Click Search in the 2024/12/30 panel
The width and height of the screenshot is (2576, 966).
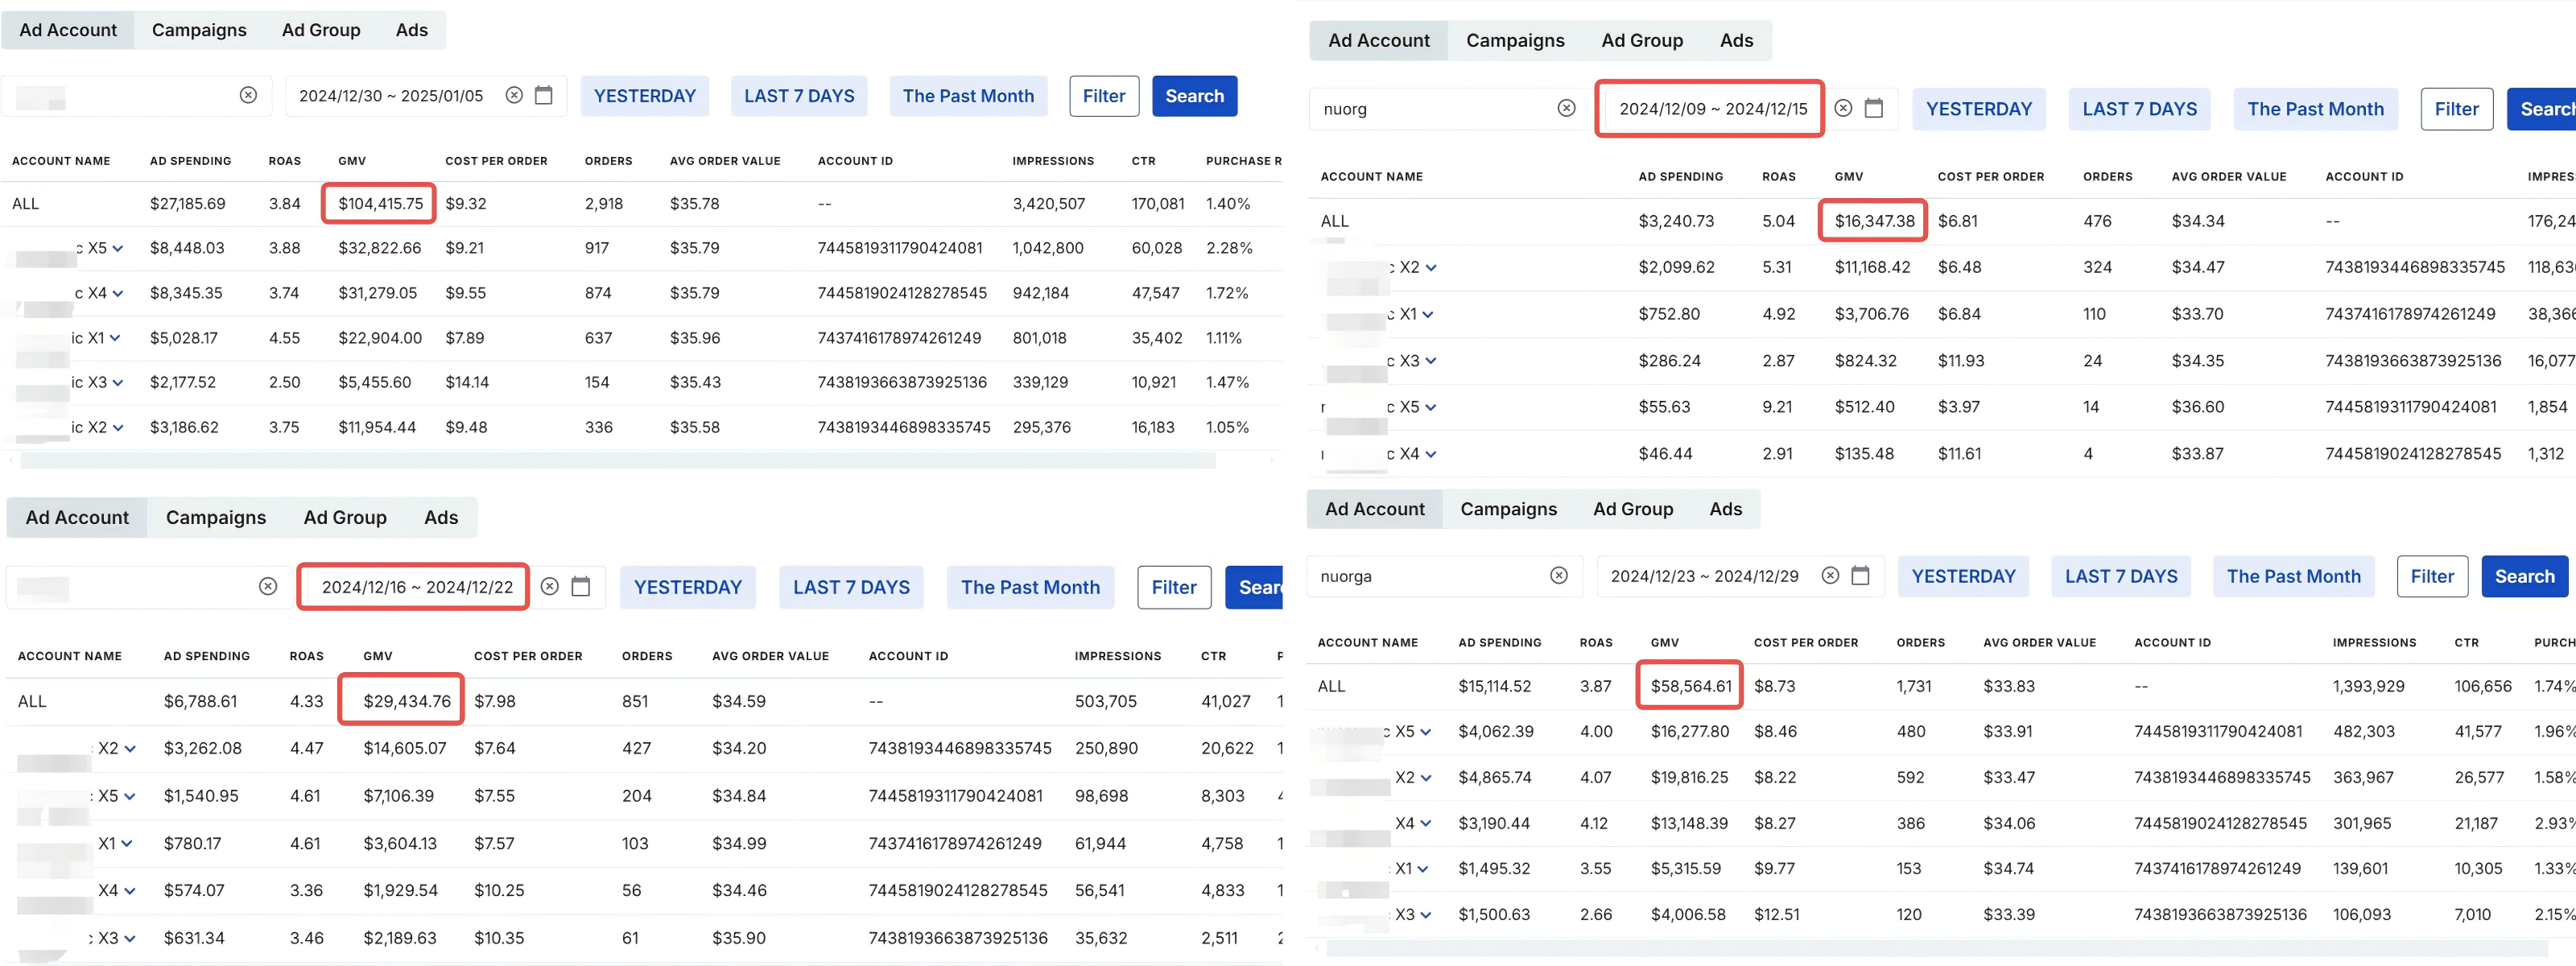[1194, 96]
